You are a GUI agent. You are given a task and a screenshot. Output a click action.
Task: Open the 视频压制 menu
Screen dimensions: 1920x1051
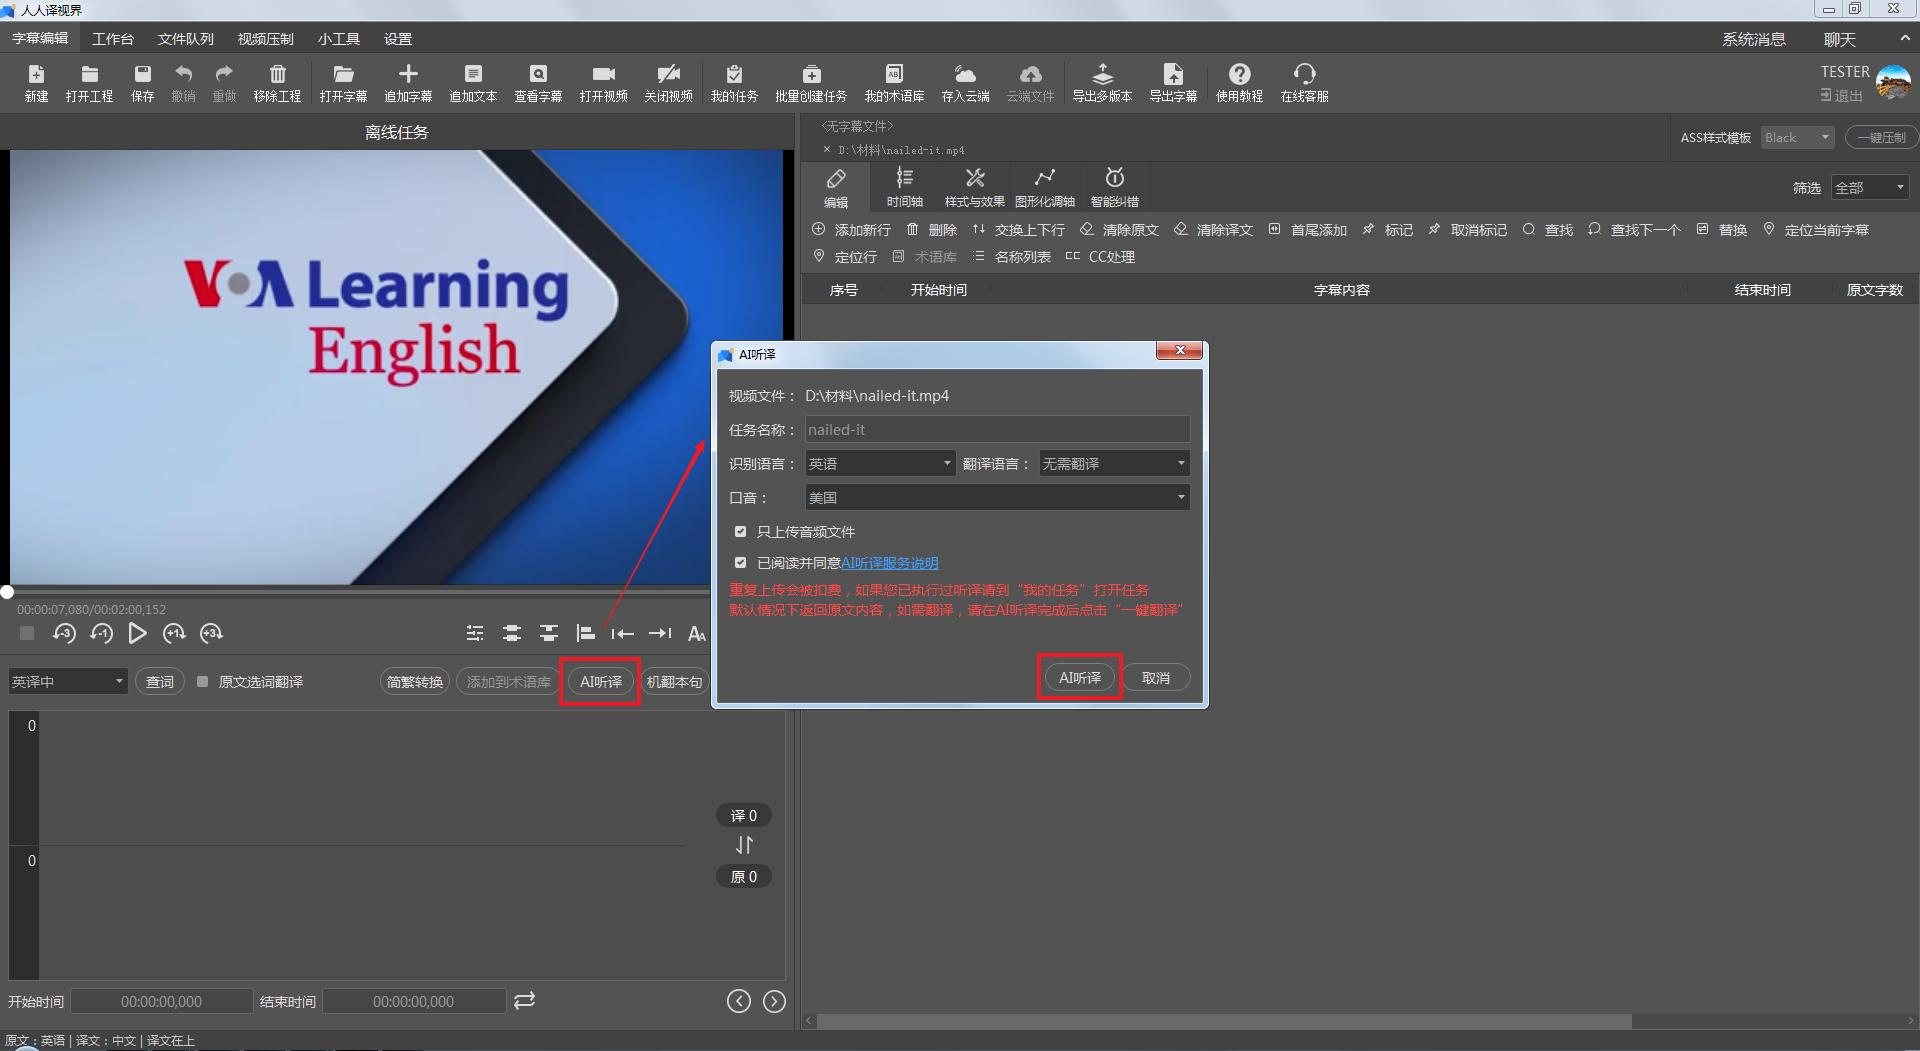265,39
